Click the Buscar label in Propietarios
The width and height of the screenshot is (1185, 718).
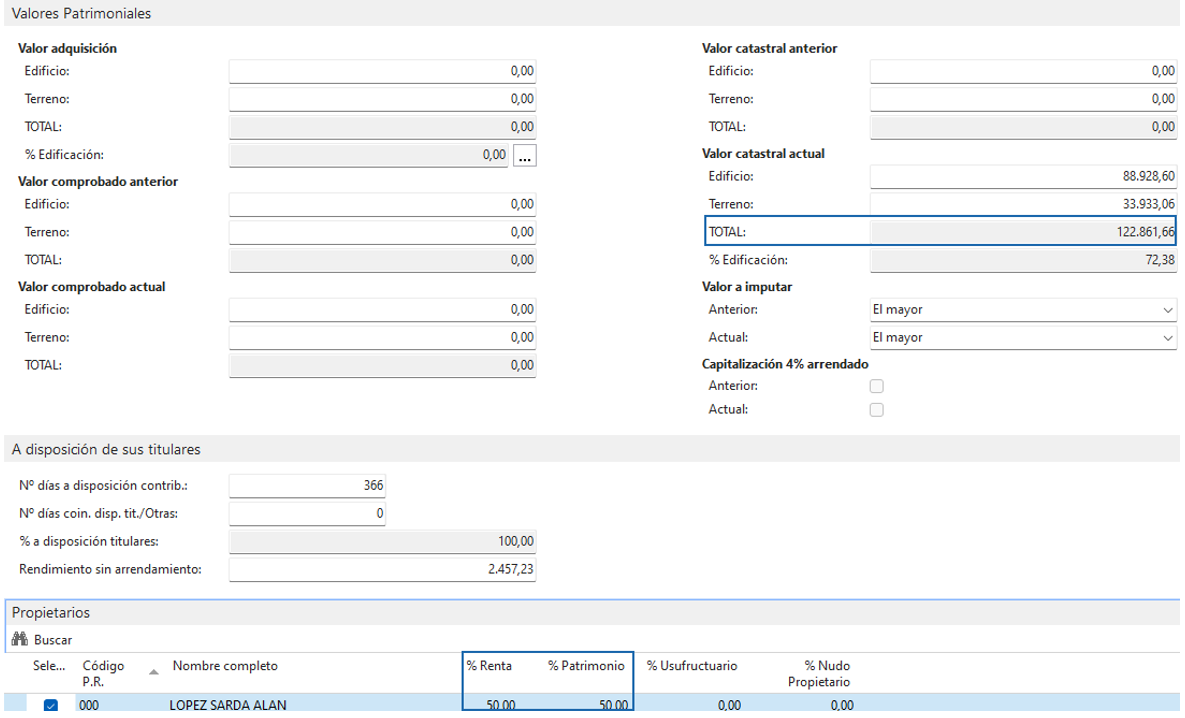click(53, 640)
